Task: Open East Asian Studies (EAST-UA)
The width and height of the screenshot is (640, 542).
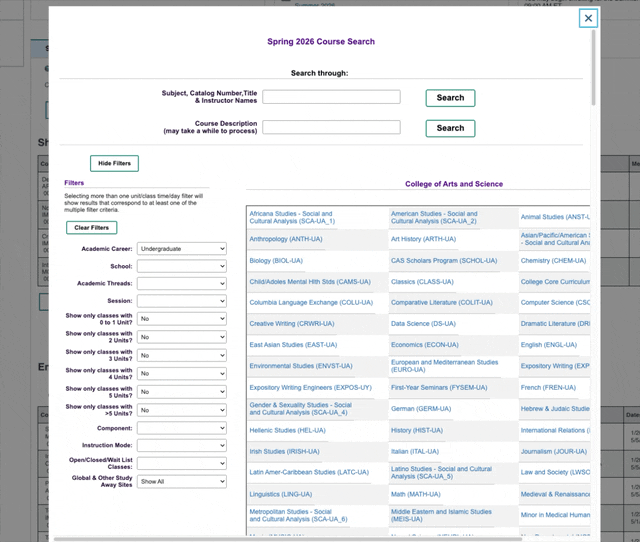Action: (x=293, y=345)
